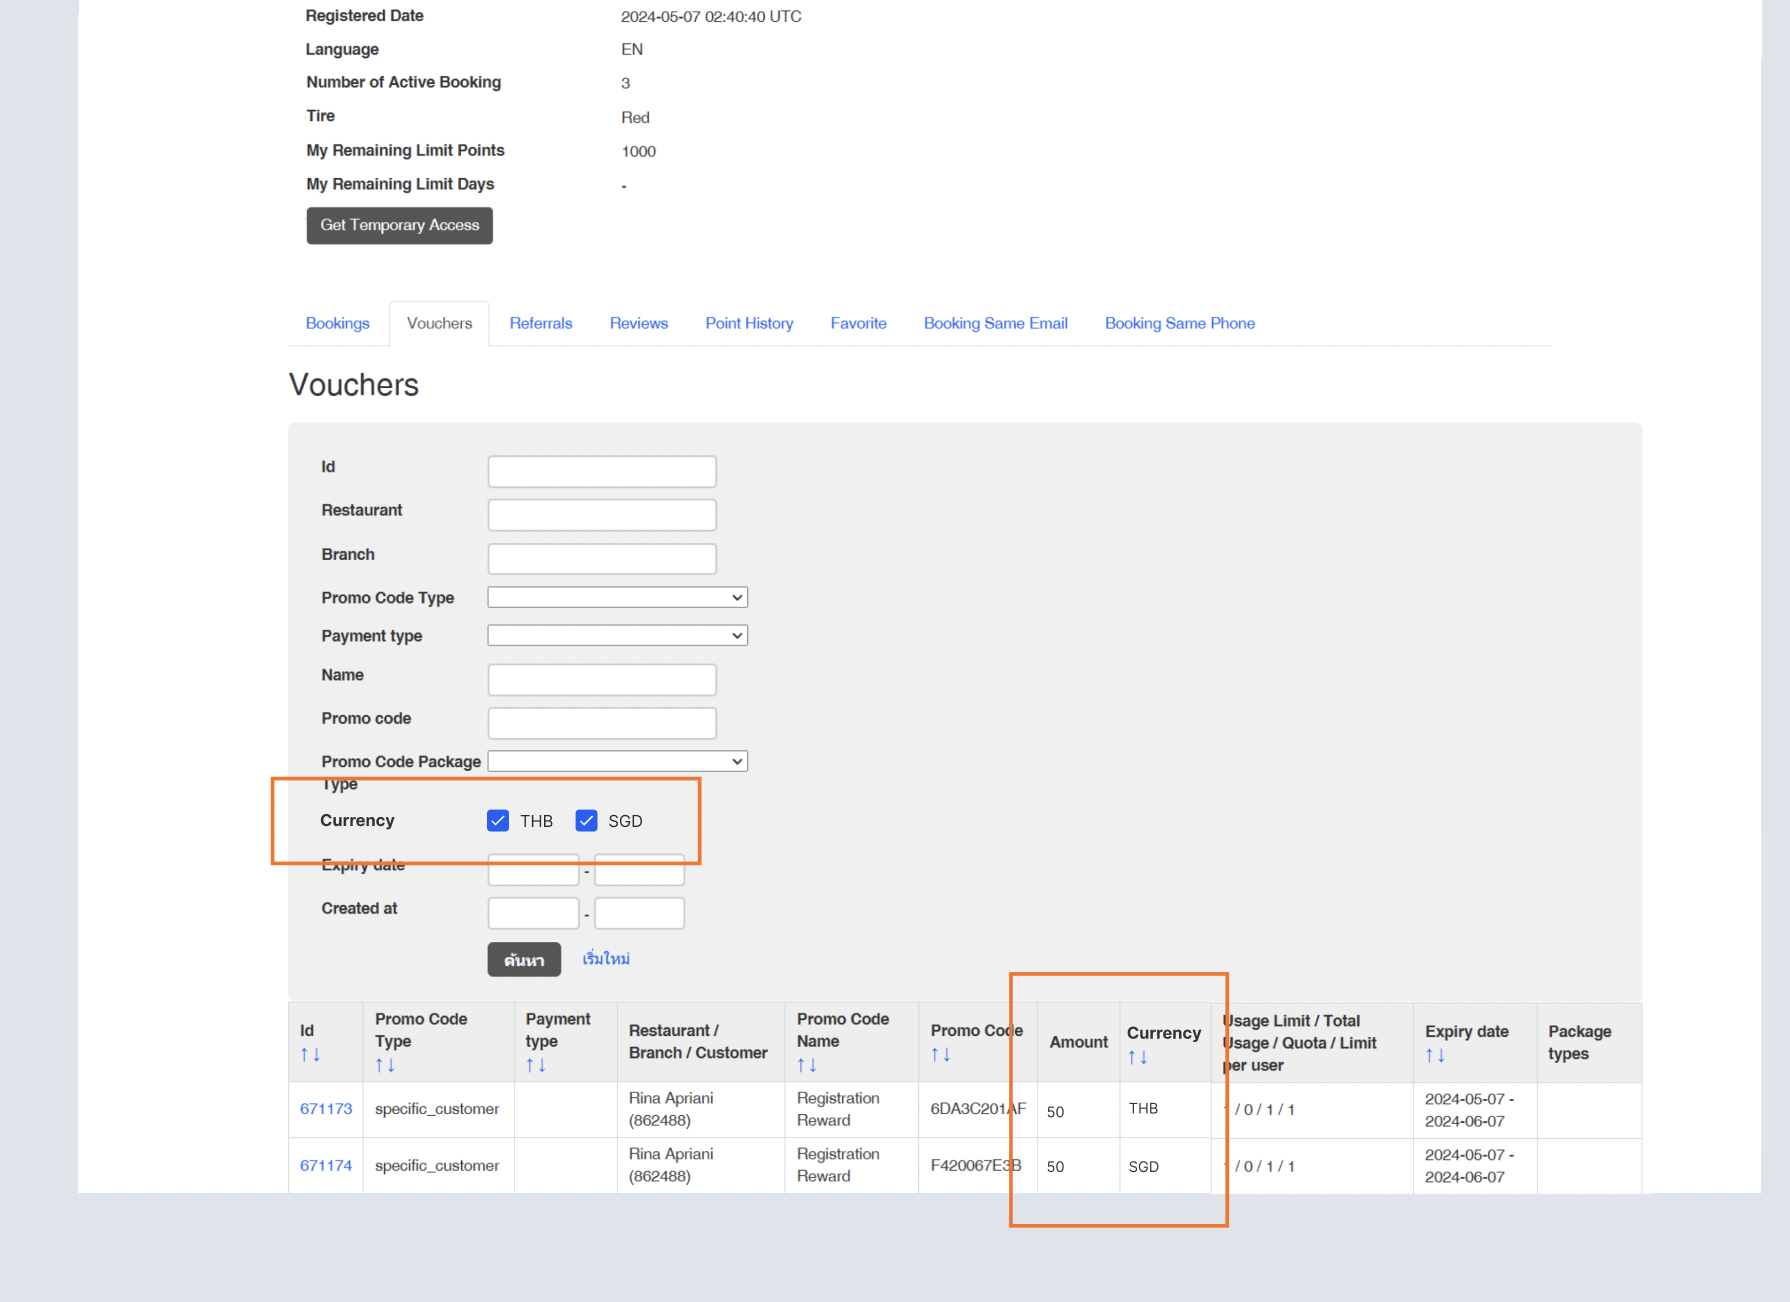Click the Restaurant input field
Image resolution: width=1790 pixels, height=1302 pixels.
point(602,515)
